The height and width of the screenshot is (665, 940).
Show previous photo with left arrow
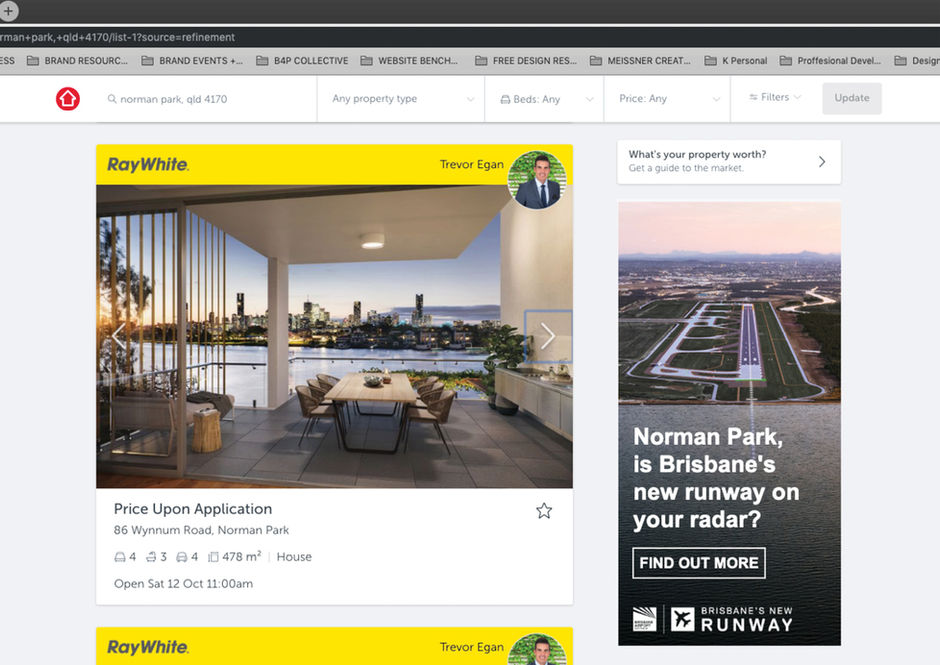point(119,336)
